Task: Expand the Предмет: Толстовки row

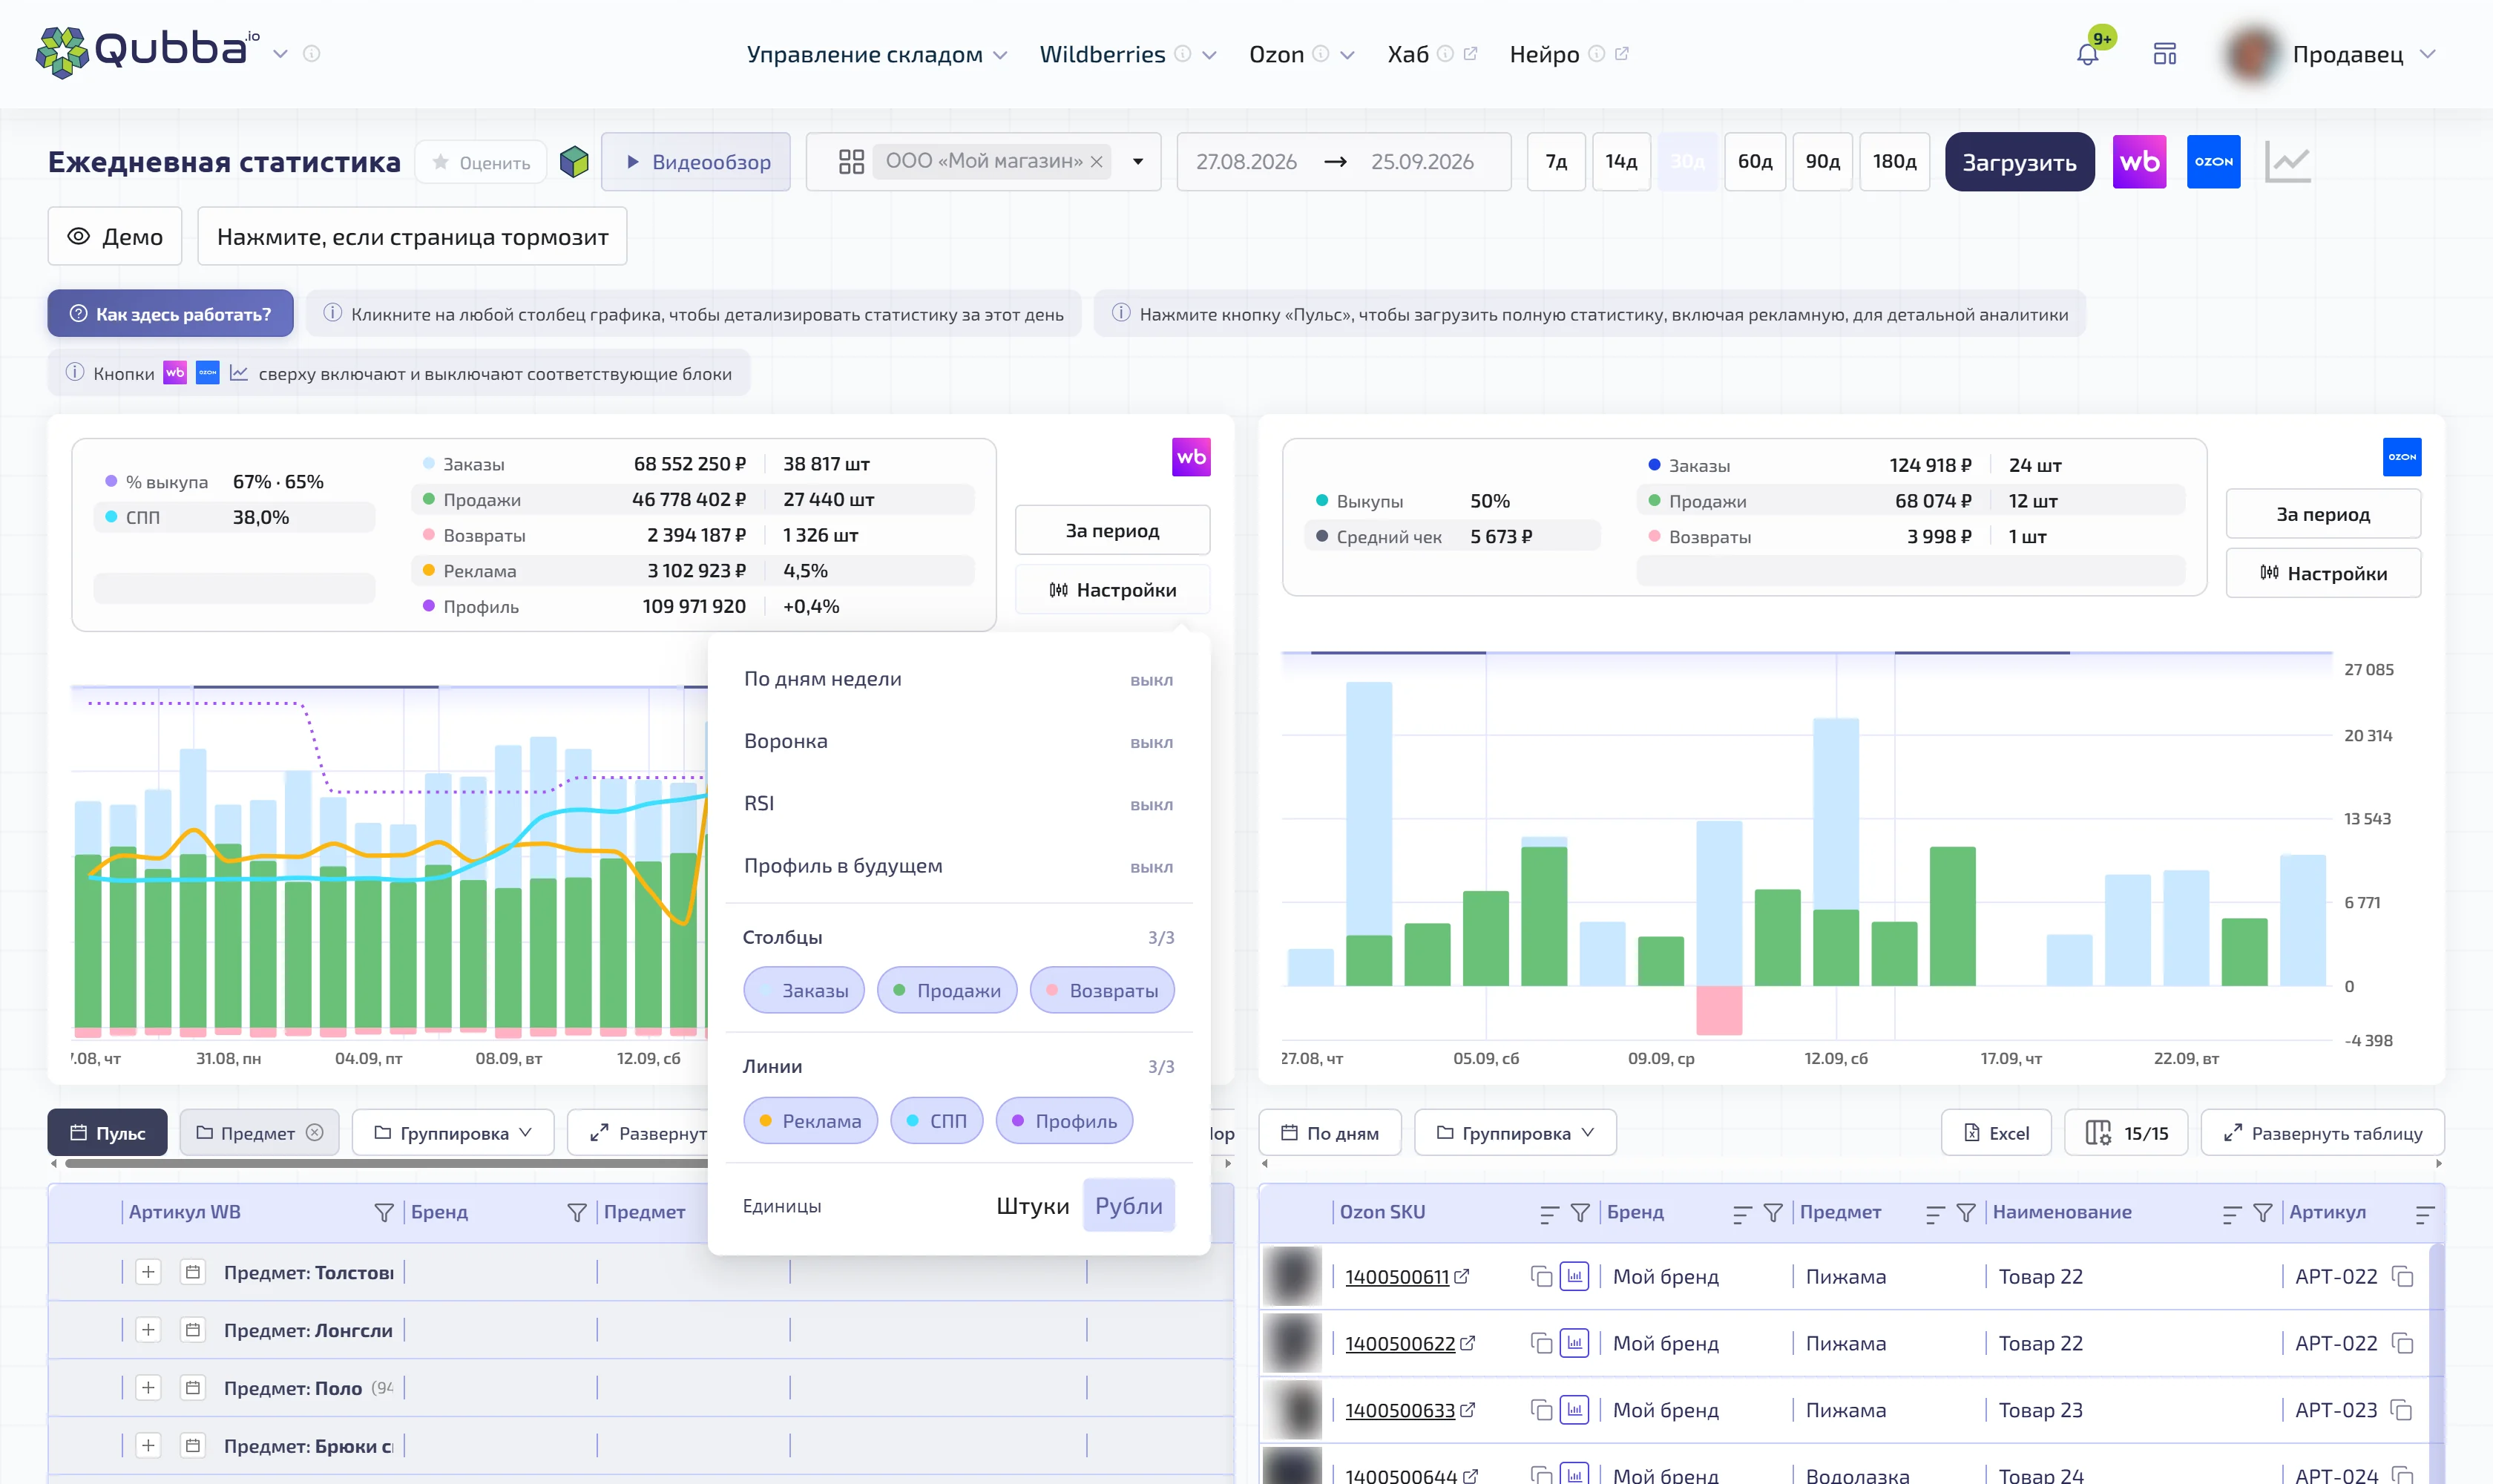Action: pos(148,1272)
